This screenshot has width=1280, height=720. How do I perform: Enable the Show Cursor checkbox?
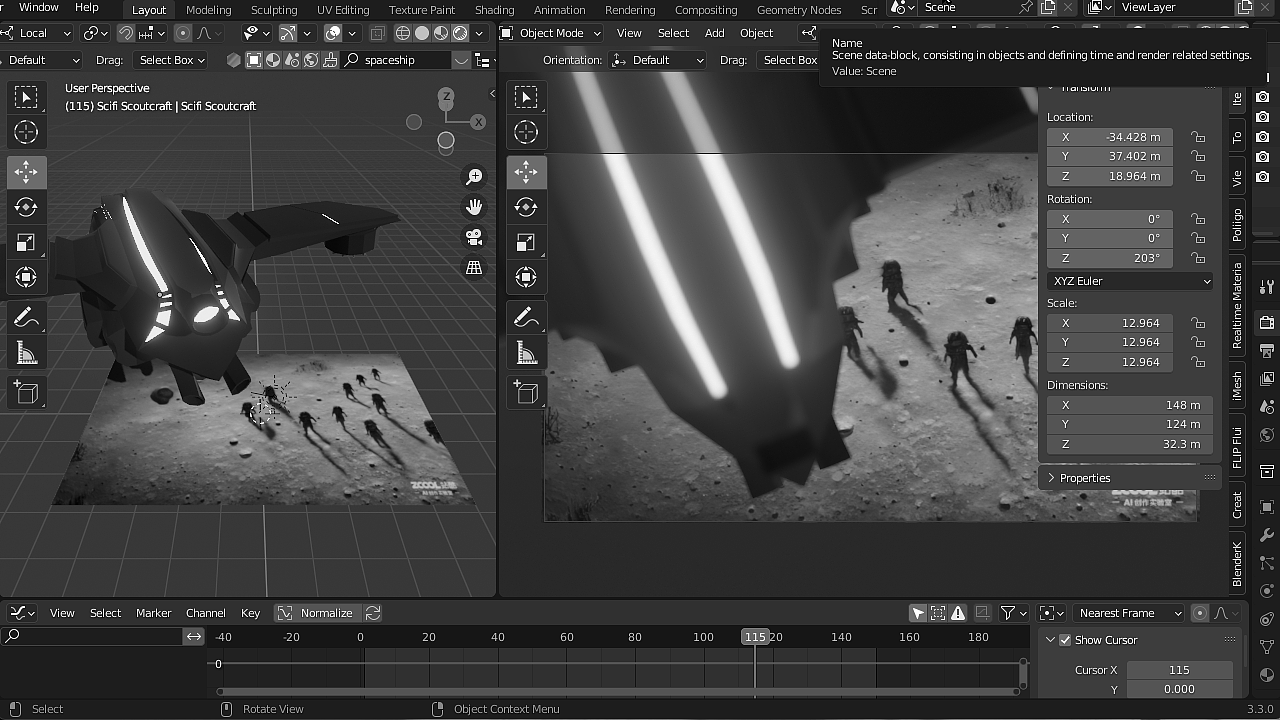(1065, 640)
